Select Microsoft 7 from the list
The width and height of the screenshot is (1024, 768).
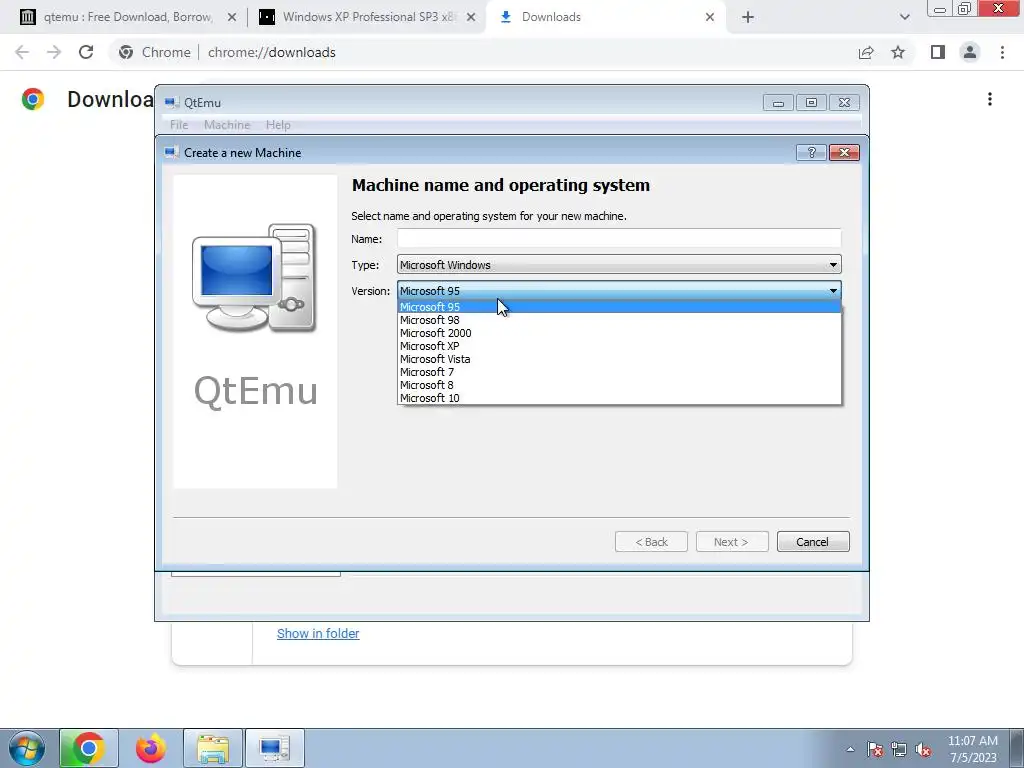click(x=619, y=372)
